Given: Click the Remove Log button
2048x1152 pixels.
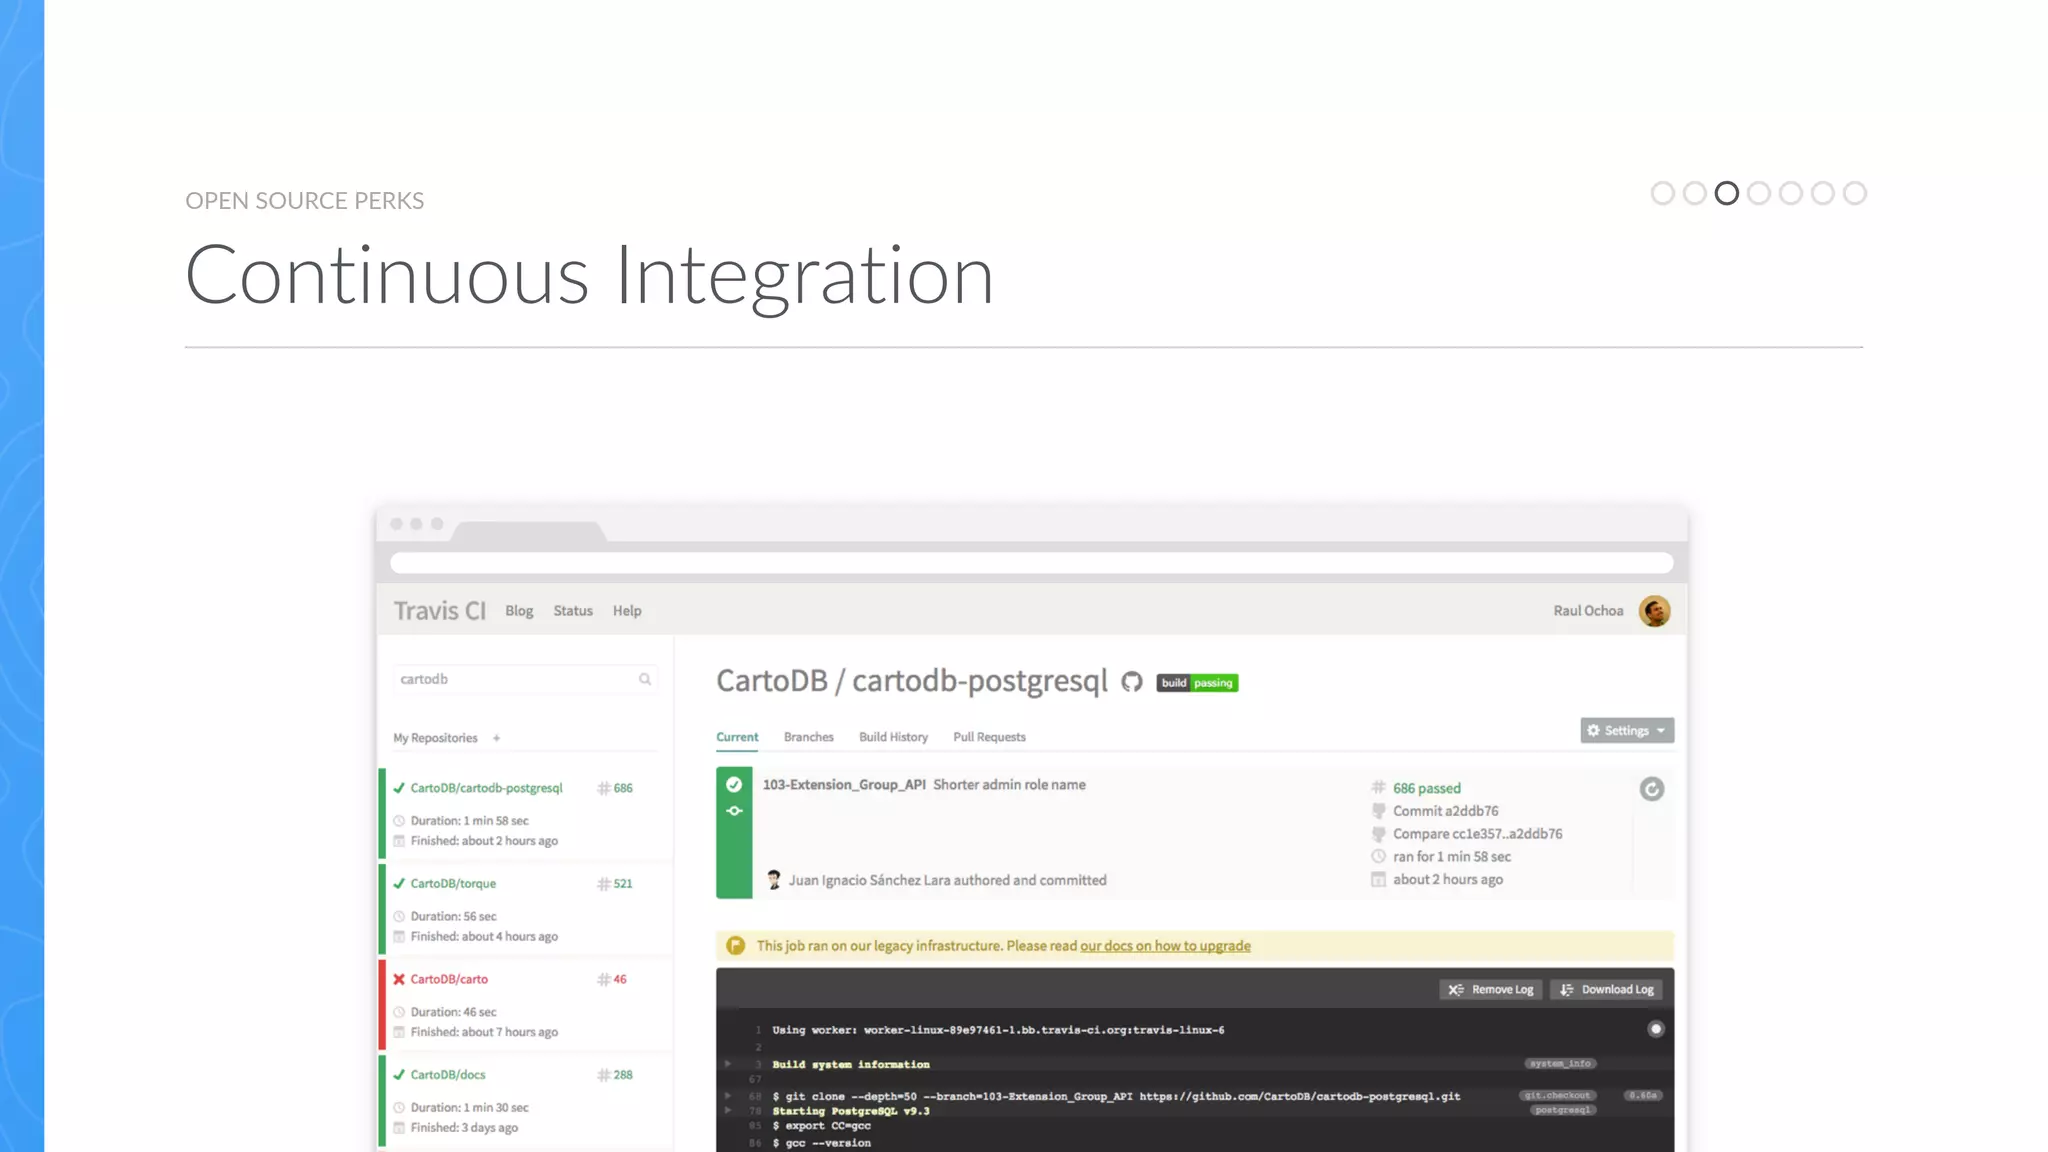Looking at the screenshot, I should tap(1490, 989).
